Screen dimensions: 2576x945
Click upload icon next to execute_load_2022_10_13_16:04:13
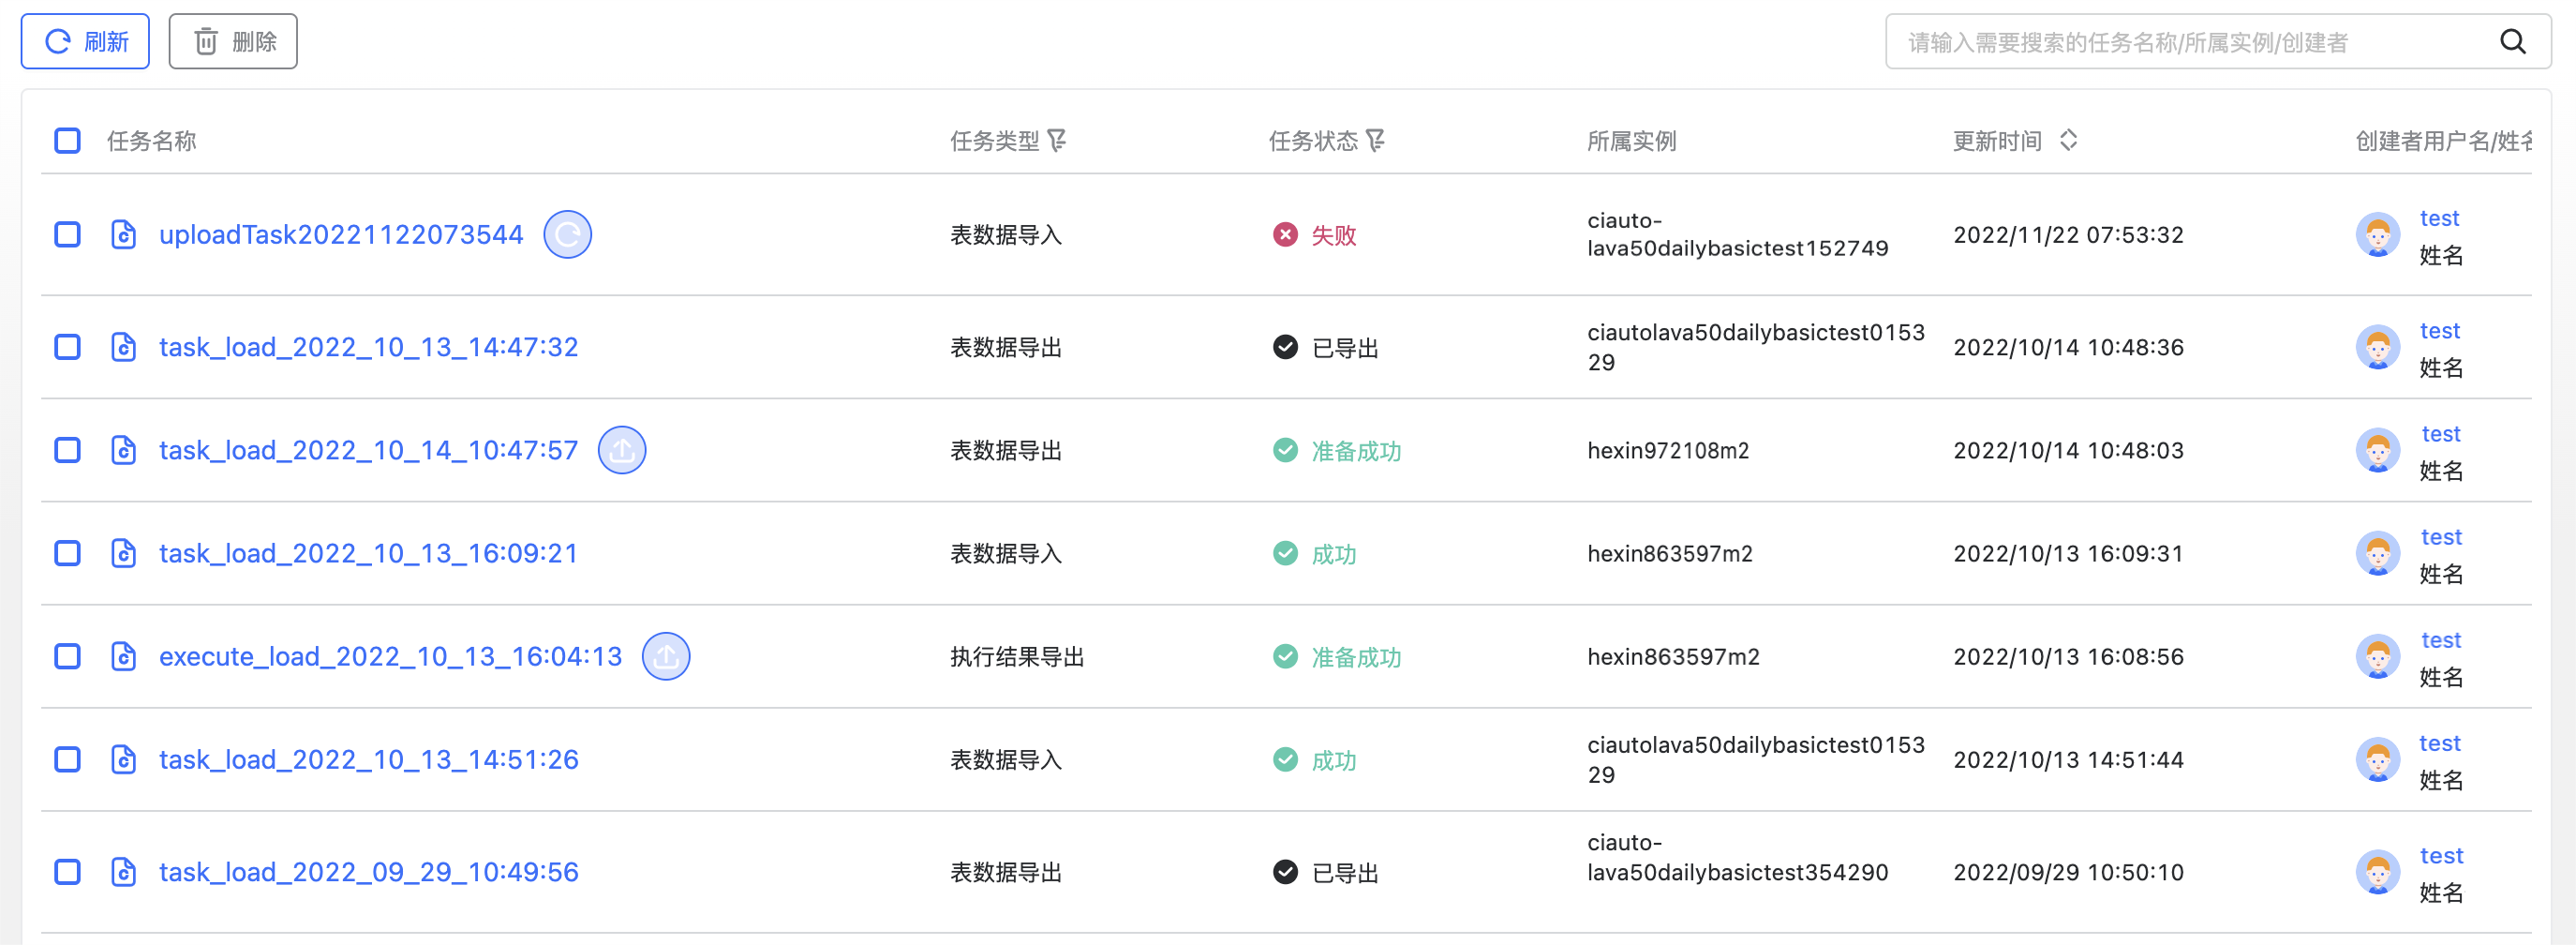(x=665, y=657)
